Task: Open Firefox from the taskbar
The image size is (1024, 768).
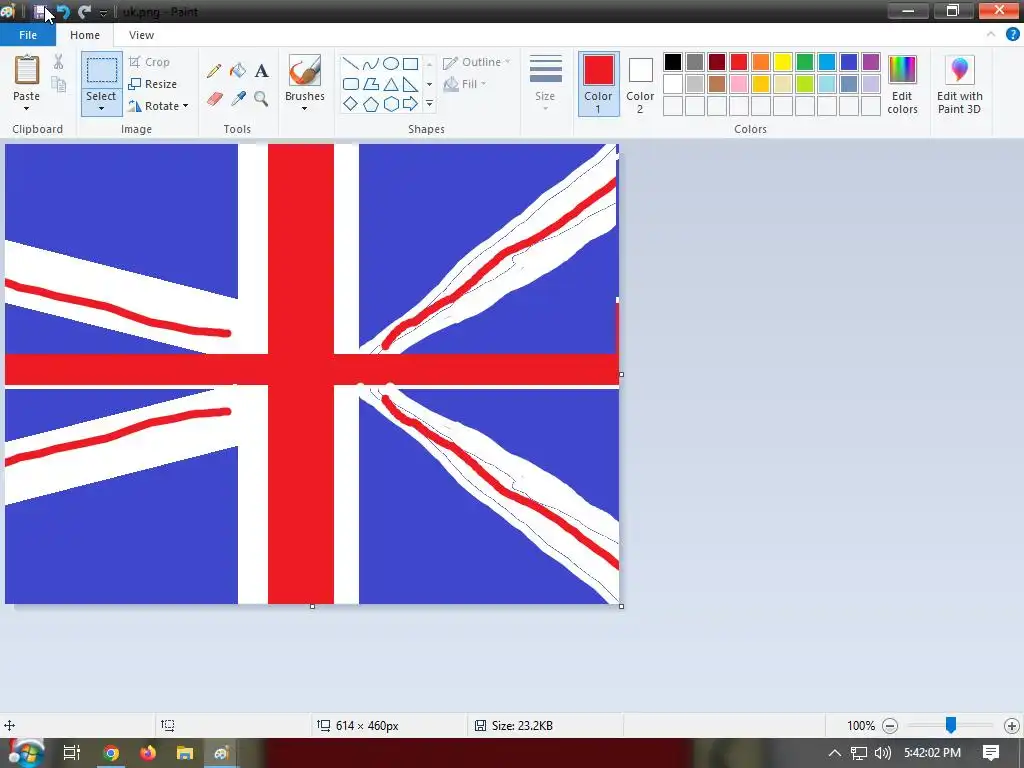Action: point(148,753)
